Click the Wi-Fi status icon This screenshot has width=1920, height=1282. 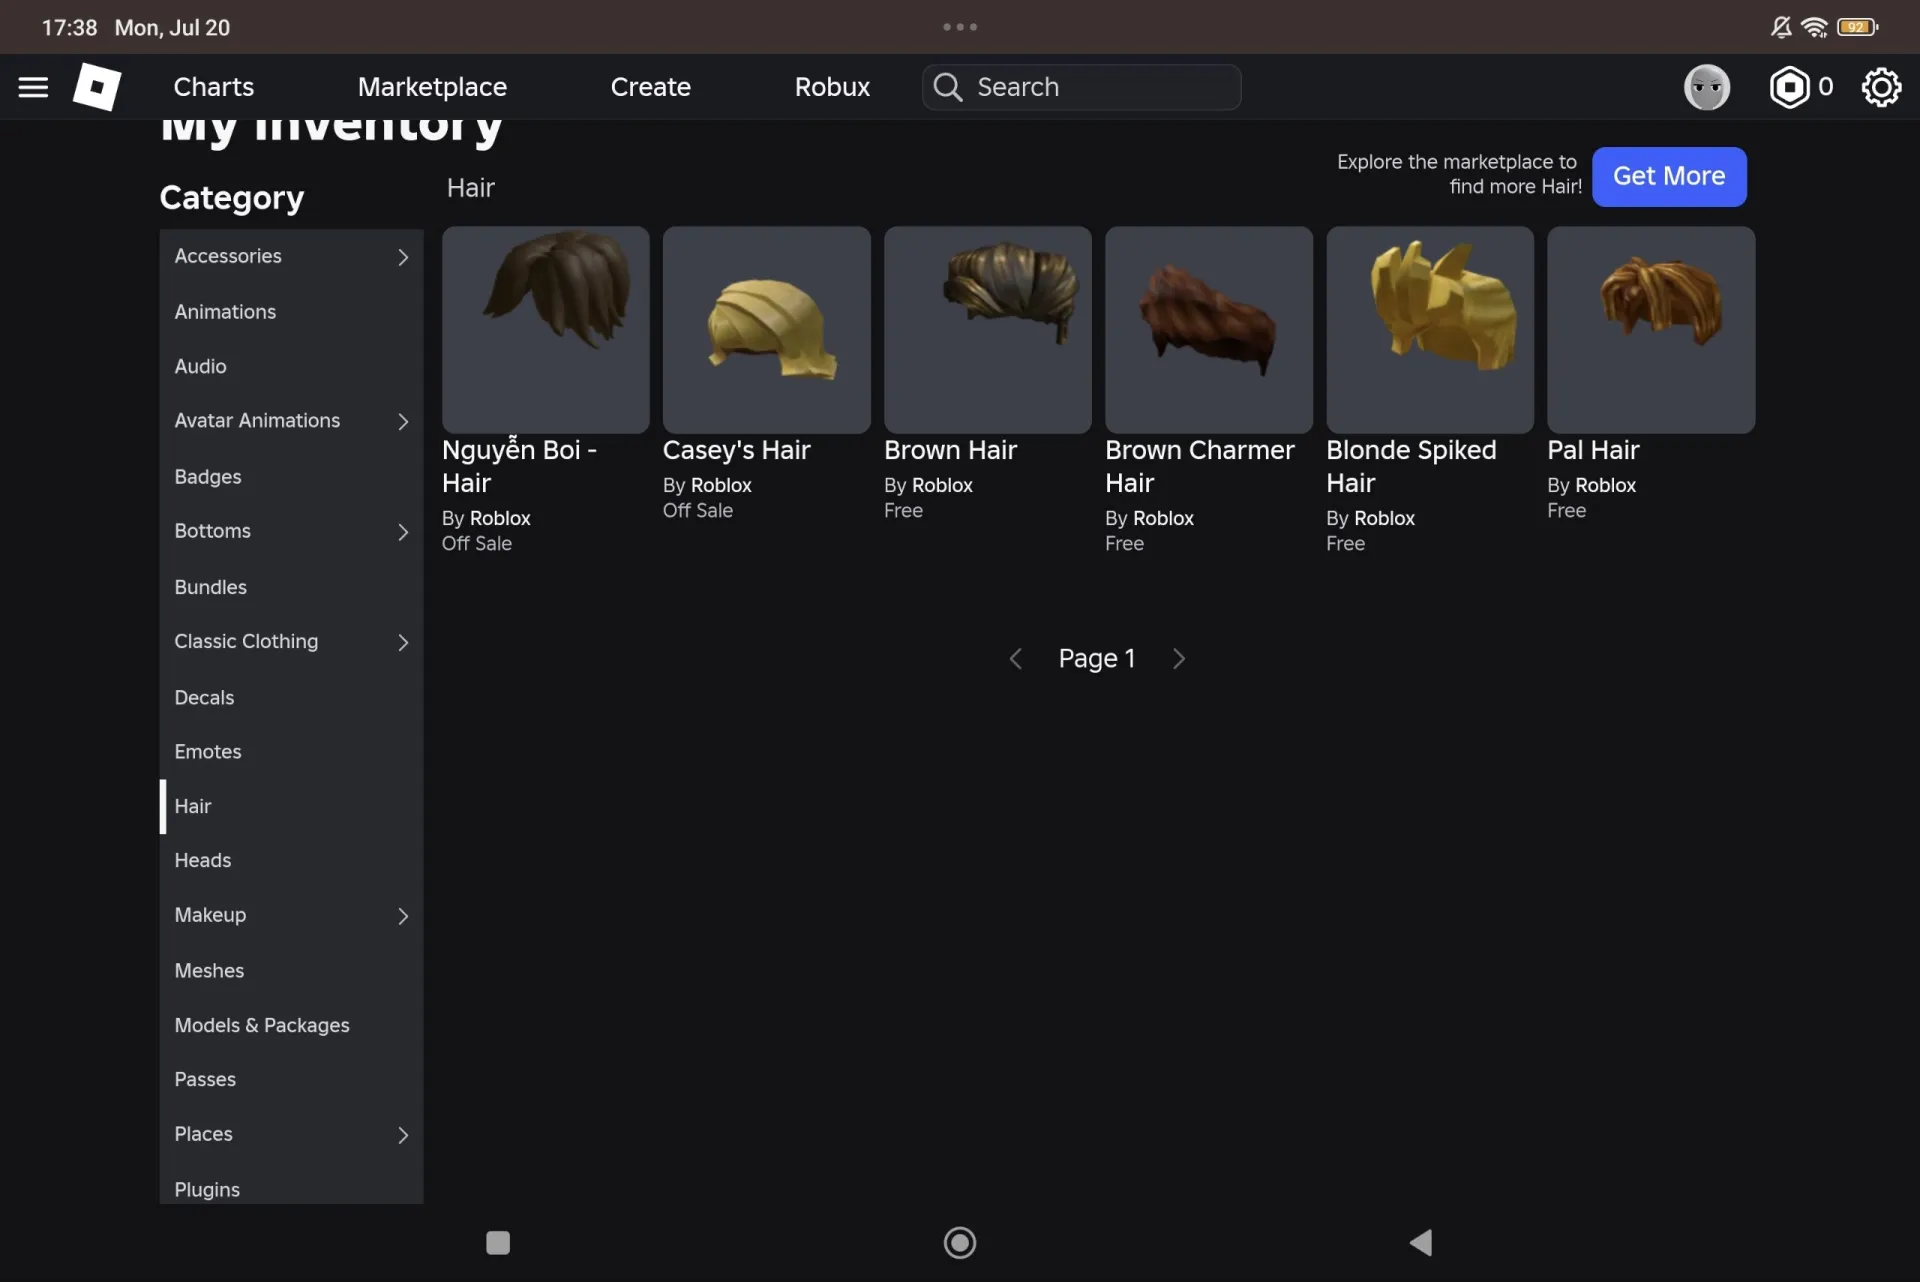[x=1814, y=27]
